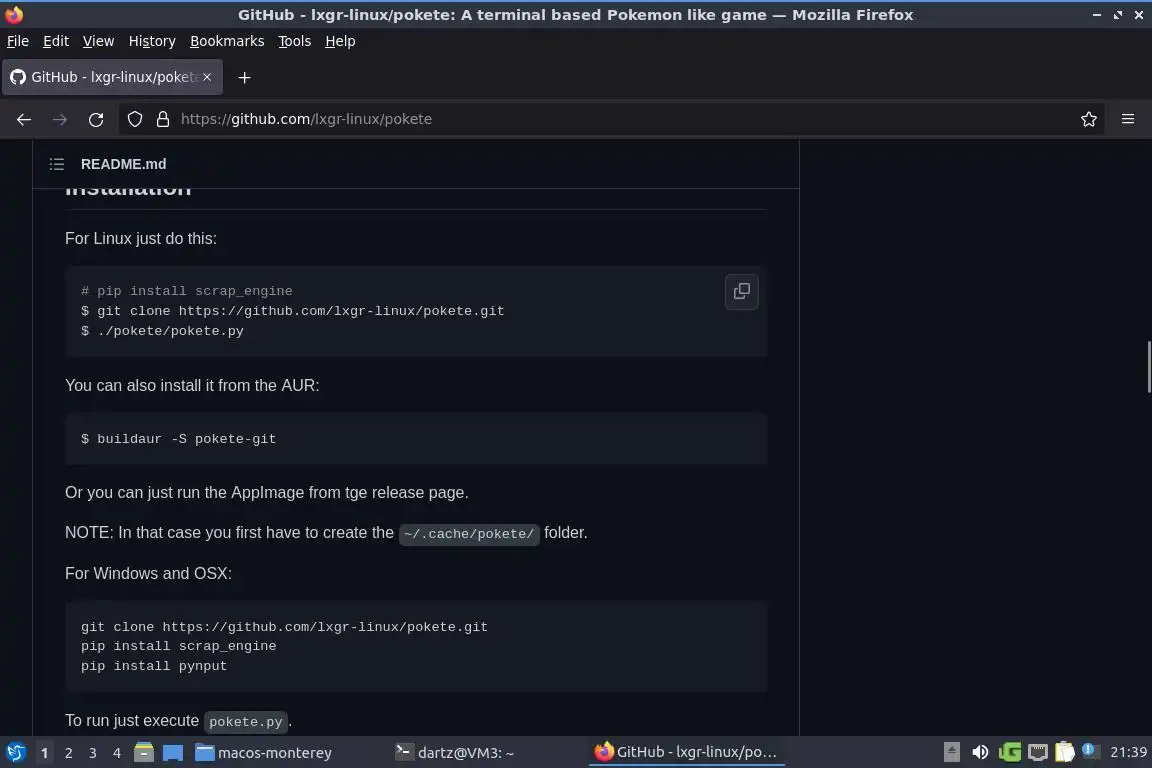Open the file manager drawer icon in taskbar

pos(144,753)
